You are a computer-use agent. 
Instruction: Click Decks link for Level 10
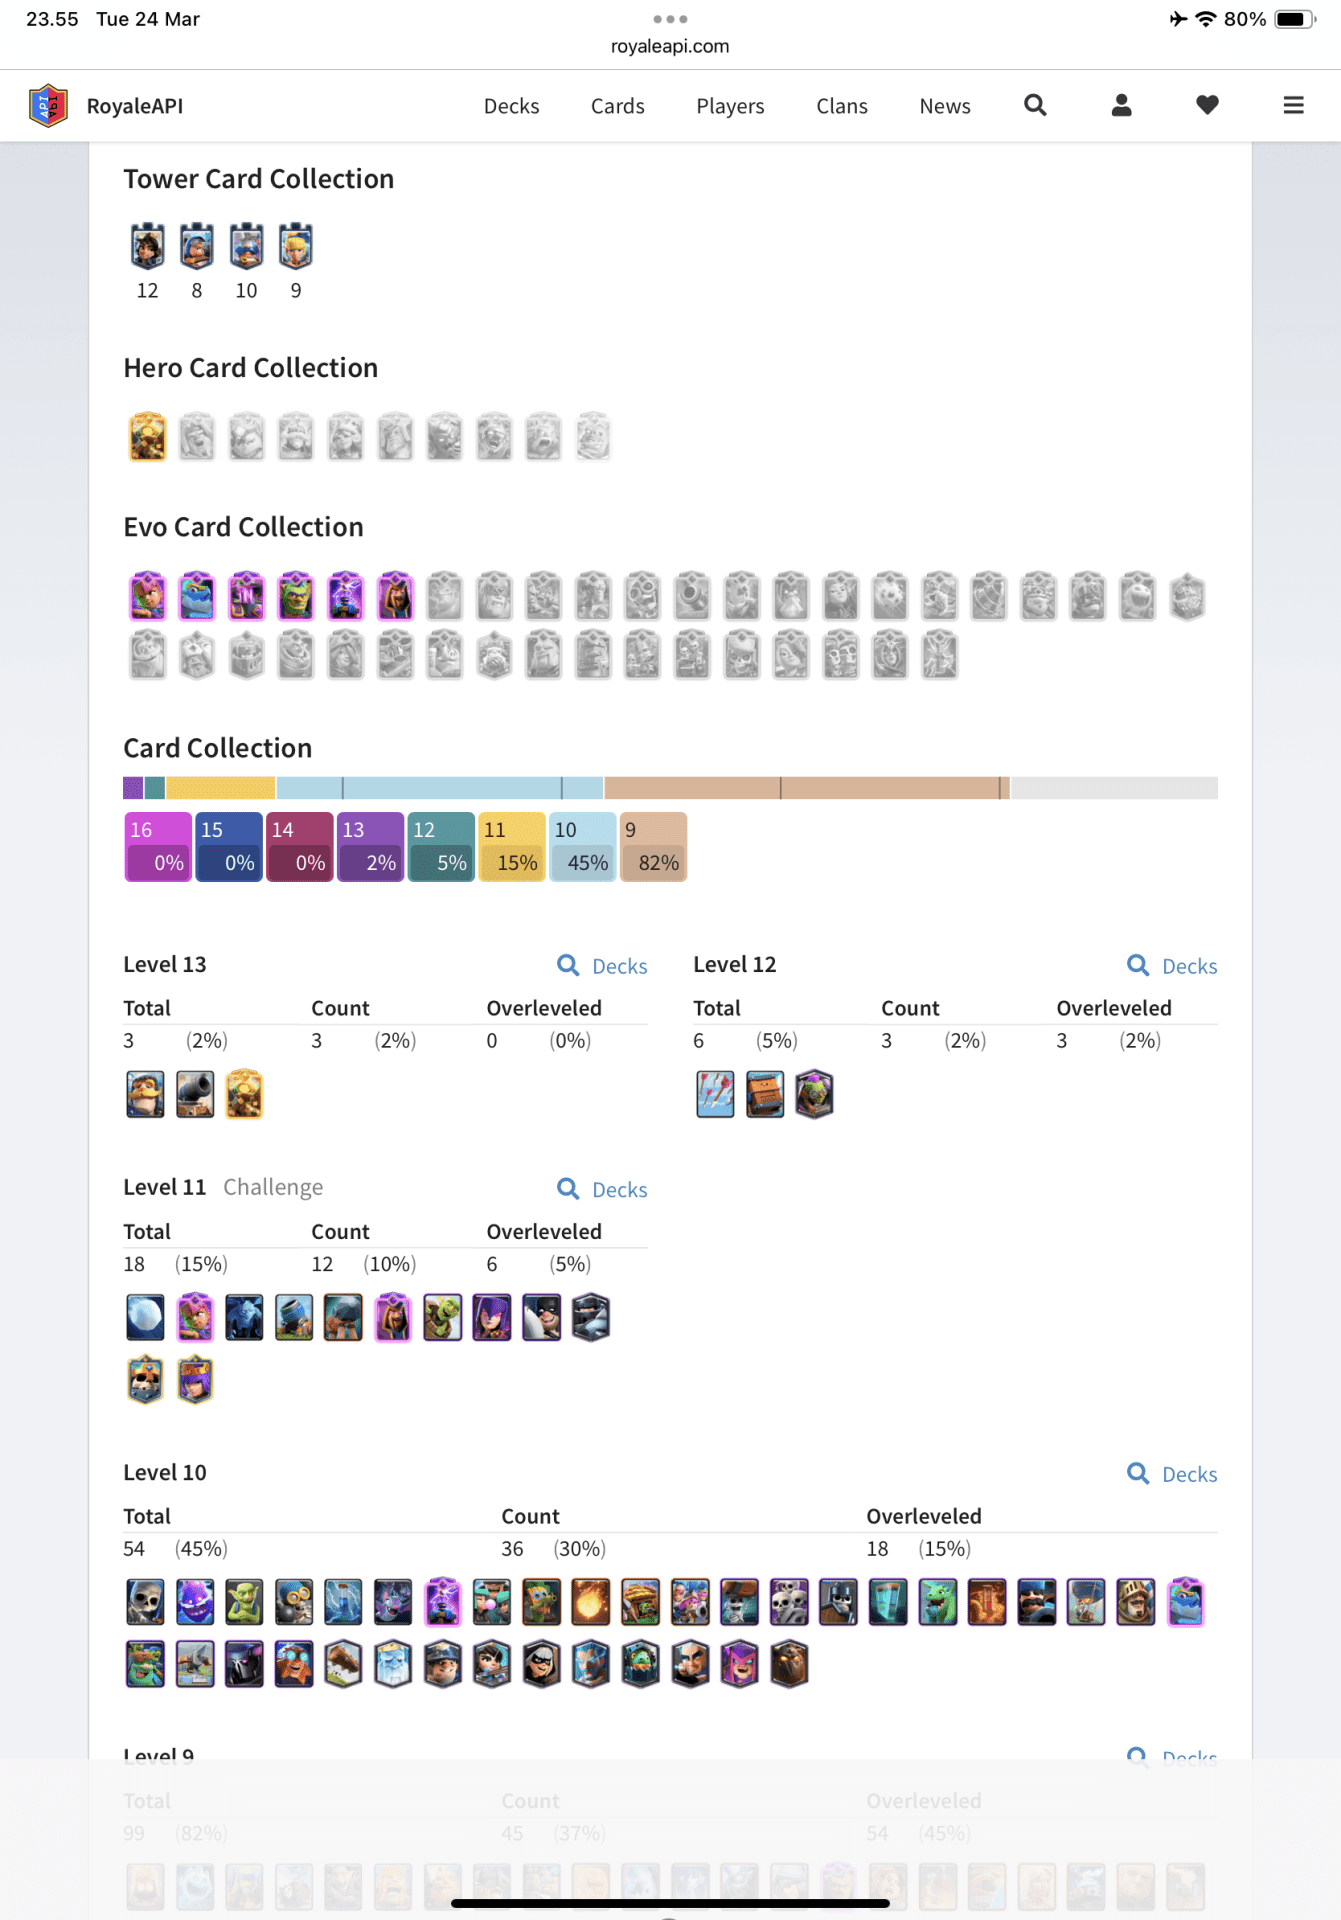pyautogui.click(x=1172, y=1474)
